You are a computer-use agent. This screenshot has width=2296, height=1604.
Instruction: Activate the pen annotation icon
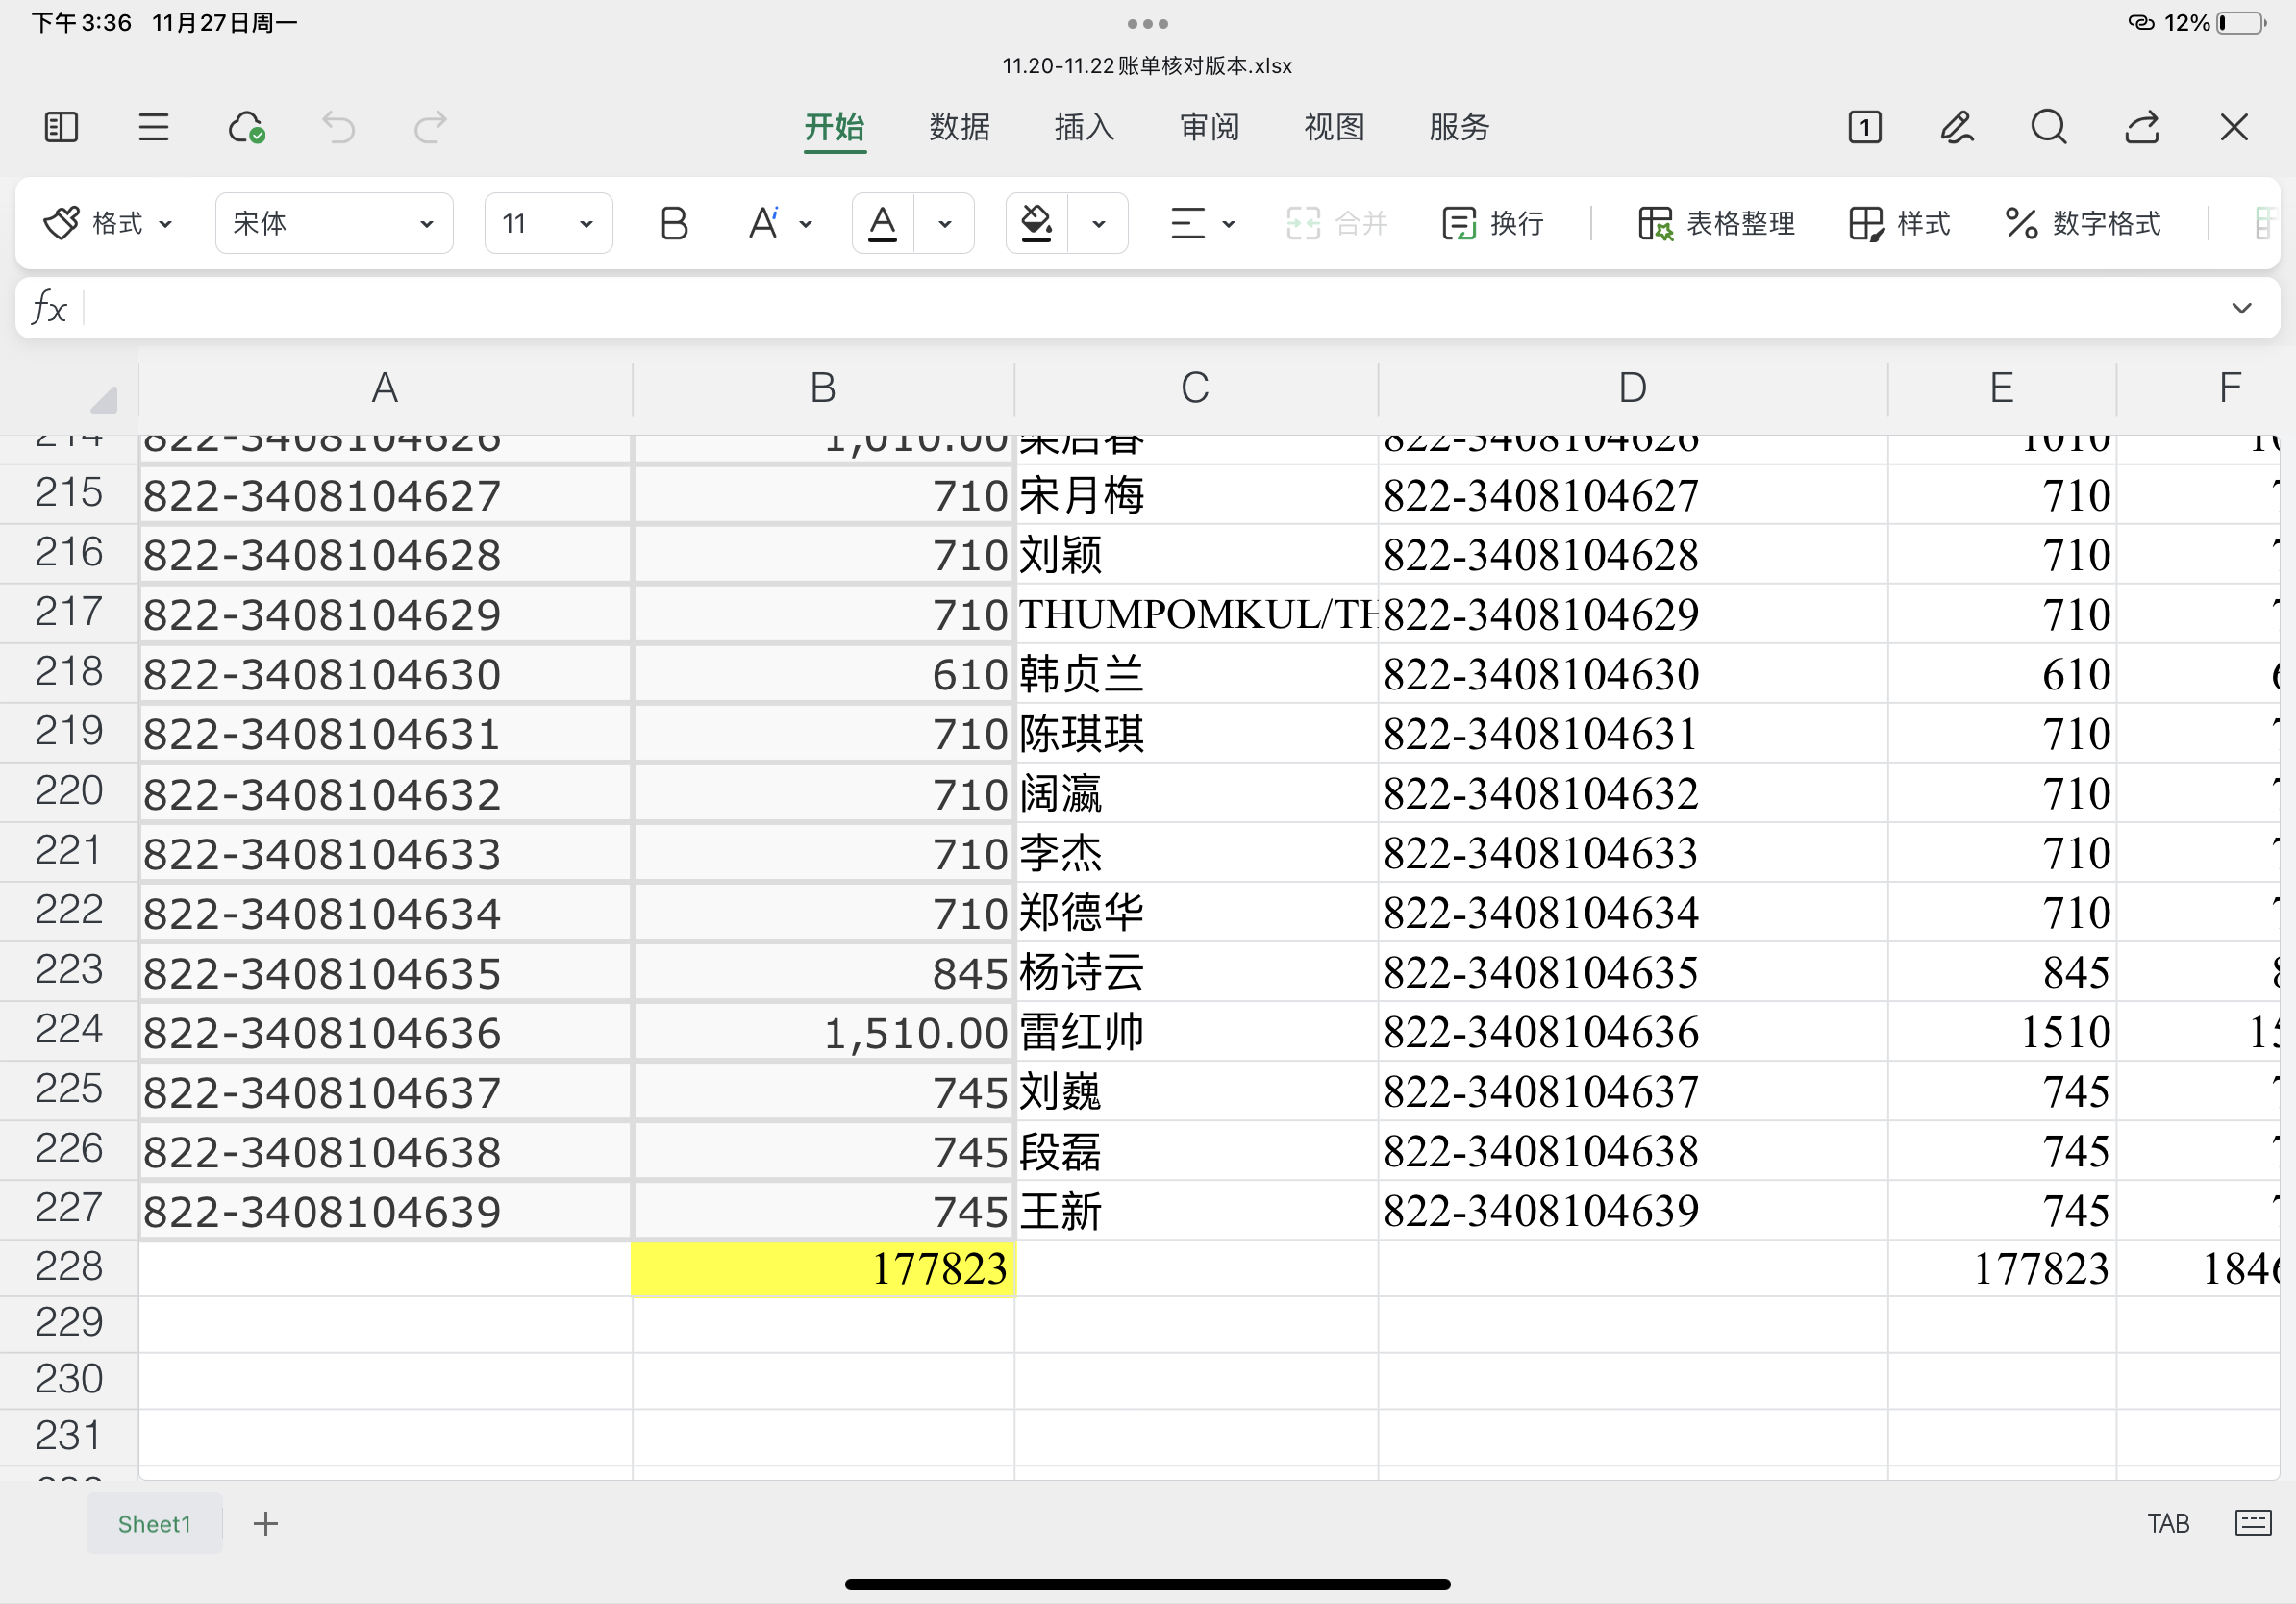tap(1956, 127)
